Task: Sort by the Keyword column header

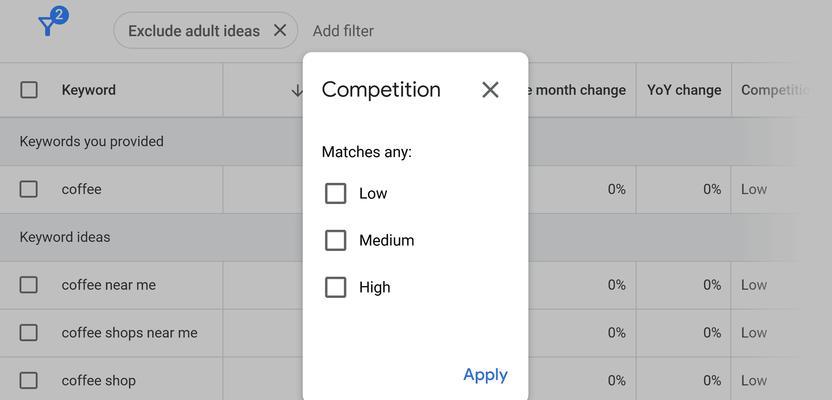Action: tap(89, 90)
